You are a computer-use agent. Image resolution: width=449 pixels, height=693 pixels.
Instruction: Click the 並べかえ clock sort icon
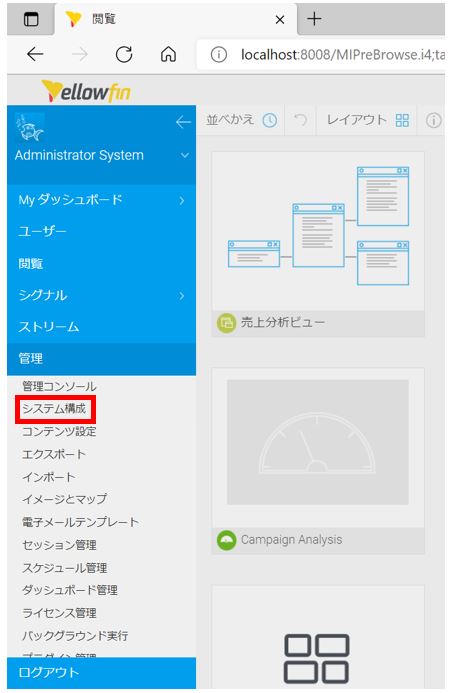(270, 120)
